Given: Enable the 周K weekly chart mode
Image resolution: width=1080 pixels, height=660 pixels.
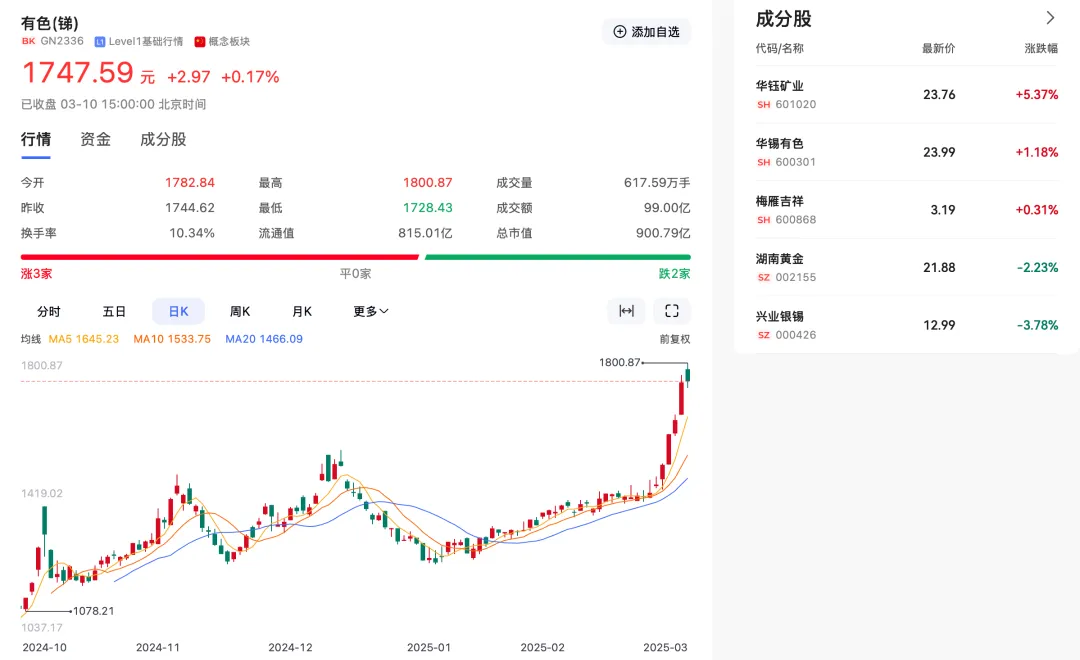Looking at the screenshot, I should tap(239, 311).
